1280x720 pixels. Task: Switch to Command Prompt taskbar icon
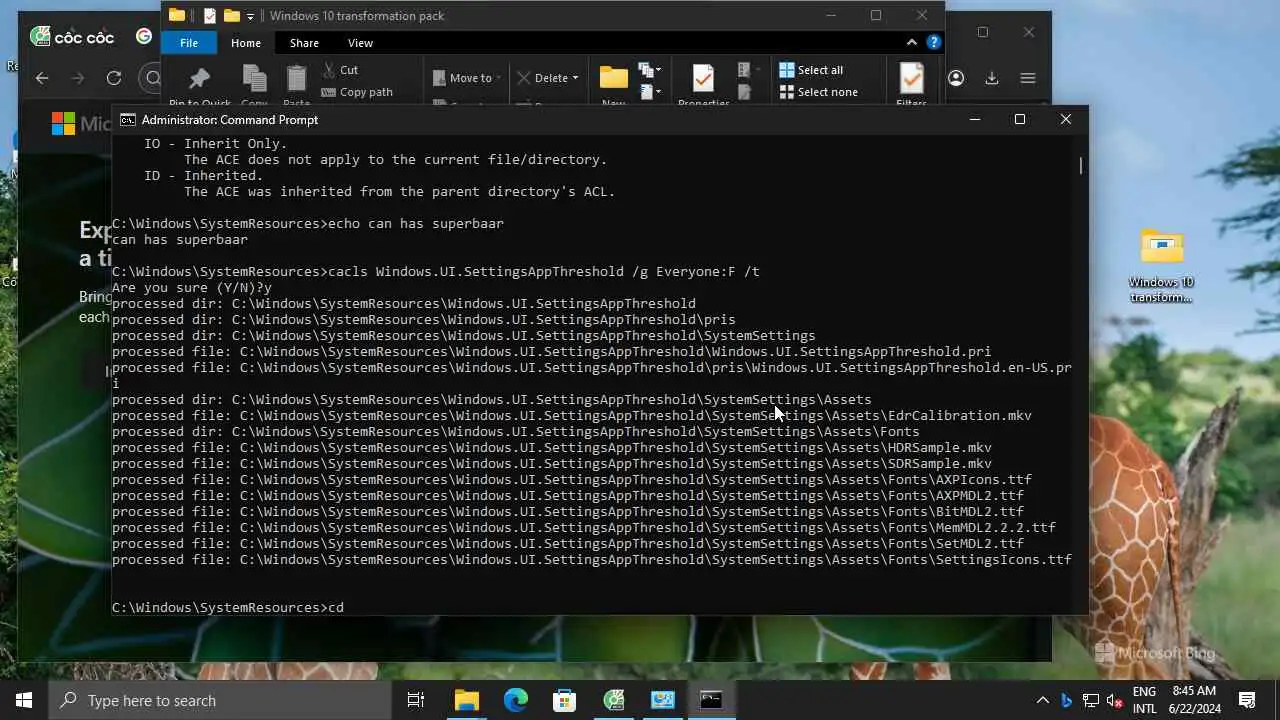pyautogui.click(x=711, y=700)
